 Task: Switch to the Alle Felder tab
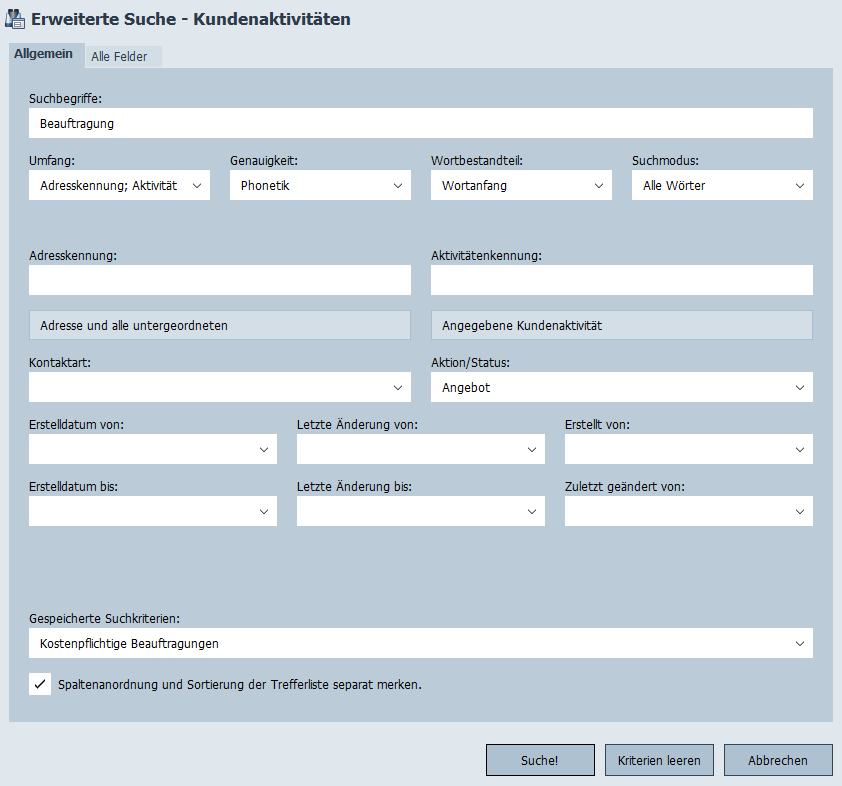click(119, 57)
